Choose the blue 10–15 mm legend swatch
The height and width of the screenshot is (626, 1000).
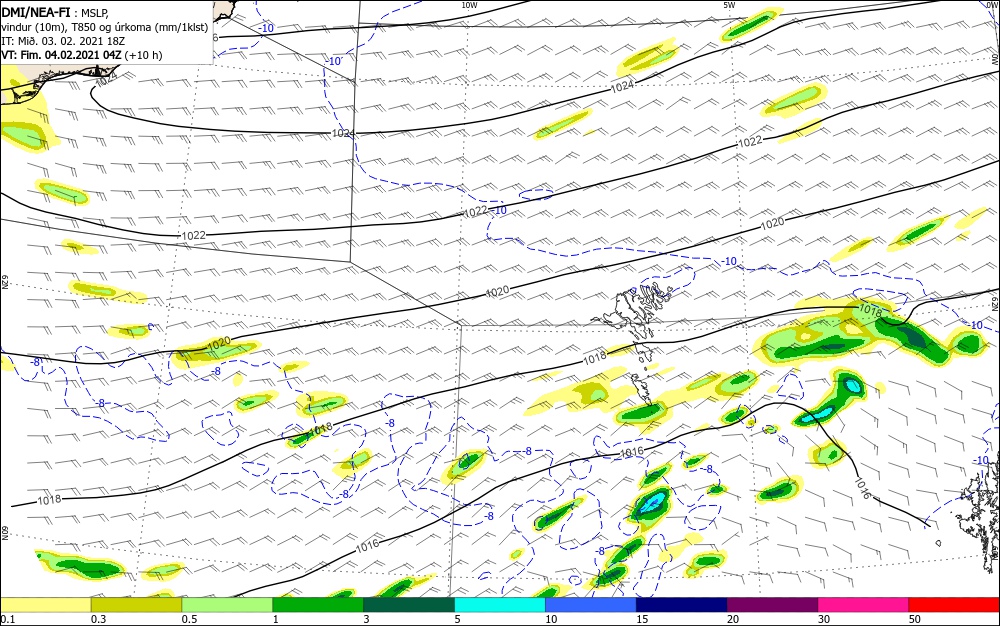point(591,605)
